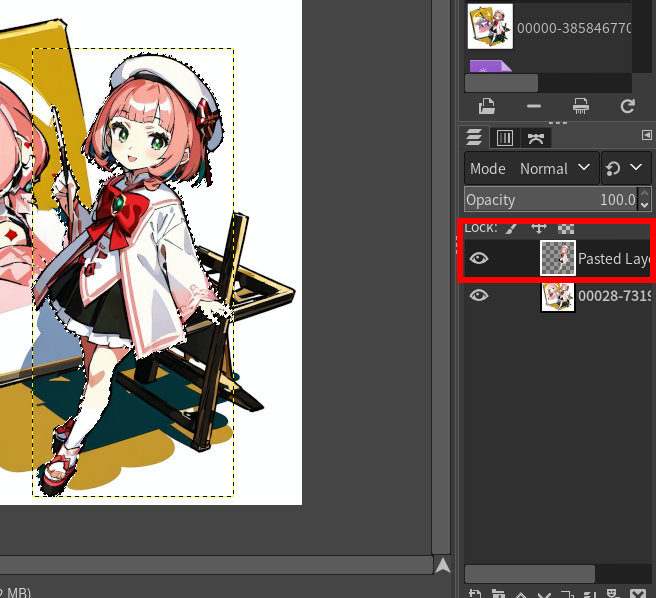Viewport: 656px width, 598px height.
Task: Toggle the lock alpha channel checker icon
Action: [x=566, y=228]
